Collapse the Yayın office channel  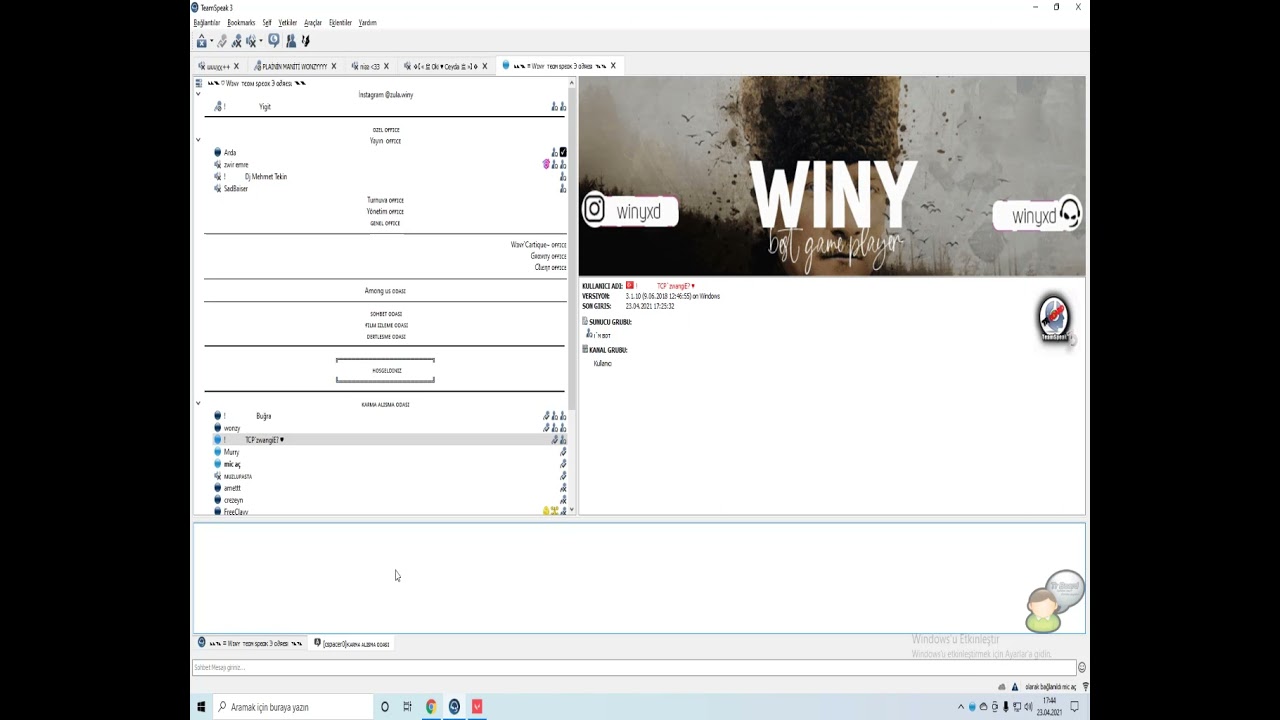(198, 140)
